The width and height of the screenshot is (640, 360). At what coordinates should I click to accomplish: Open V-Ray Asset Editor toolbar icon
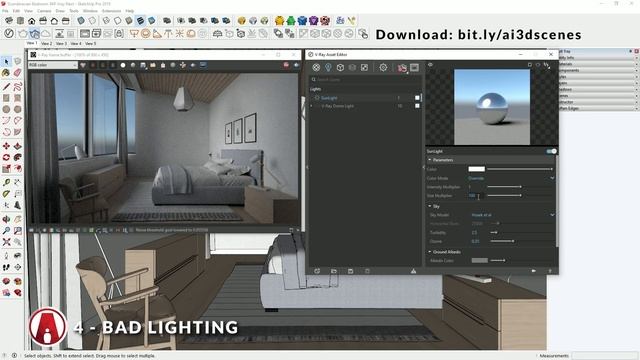point(8,33)
